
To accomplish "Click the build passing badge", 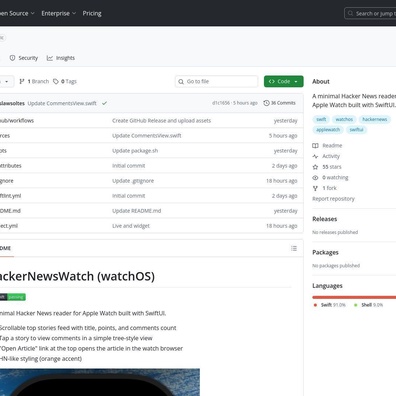I will 13,297.
